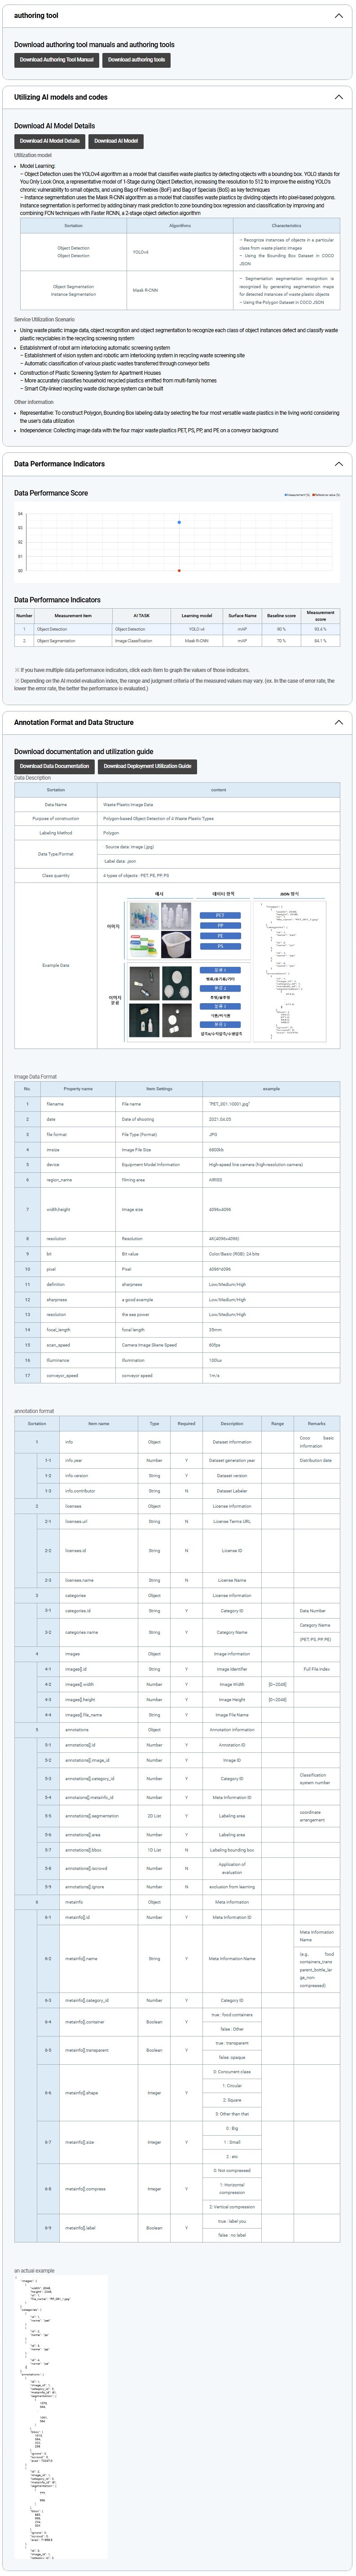Click the blue PET label in example data
The width and height of the screenshot is (356, 2576).
point(220,915)
